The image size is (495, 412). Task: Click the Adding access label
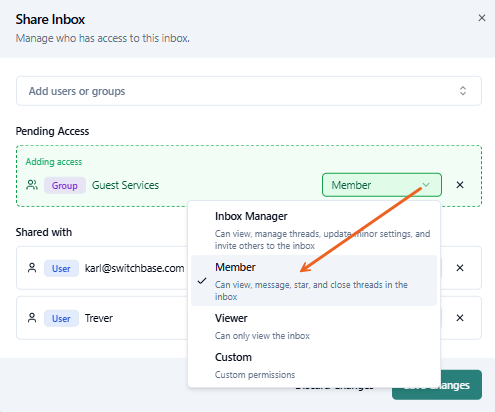click(x=54, y=162)
